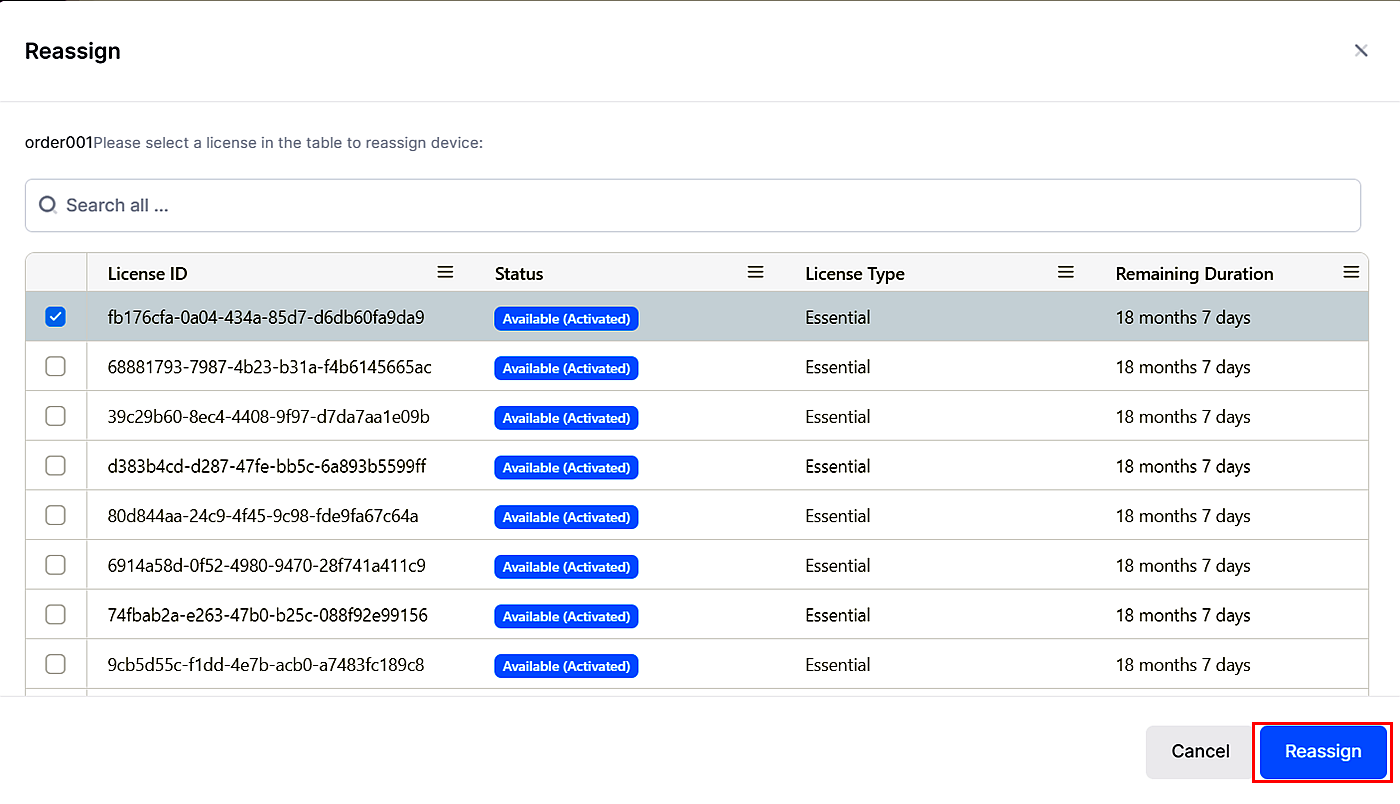Click Available (Activated) badge in 74fbab2a row
This screenshot has height=804, width=1400.
(566, 616)
